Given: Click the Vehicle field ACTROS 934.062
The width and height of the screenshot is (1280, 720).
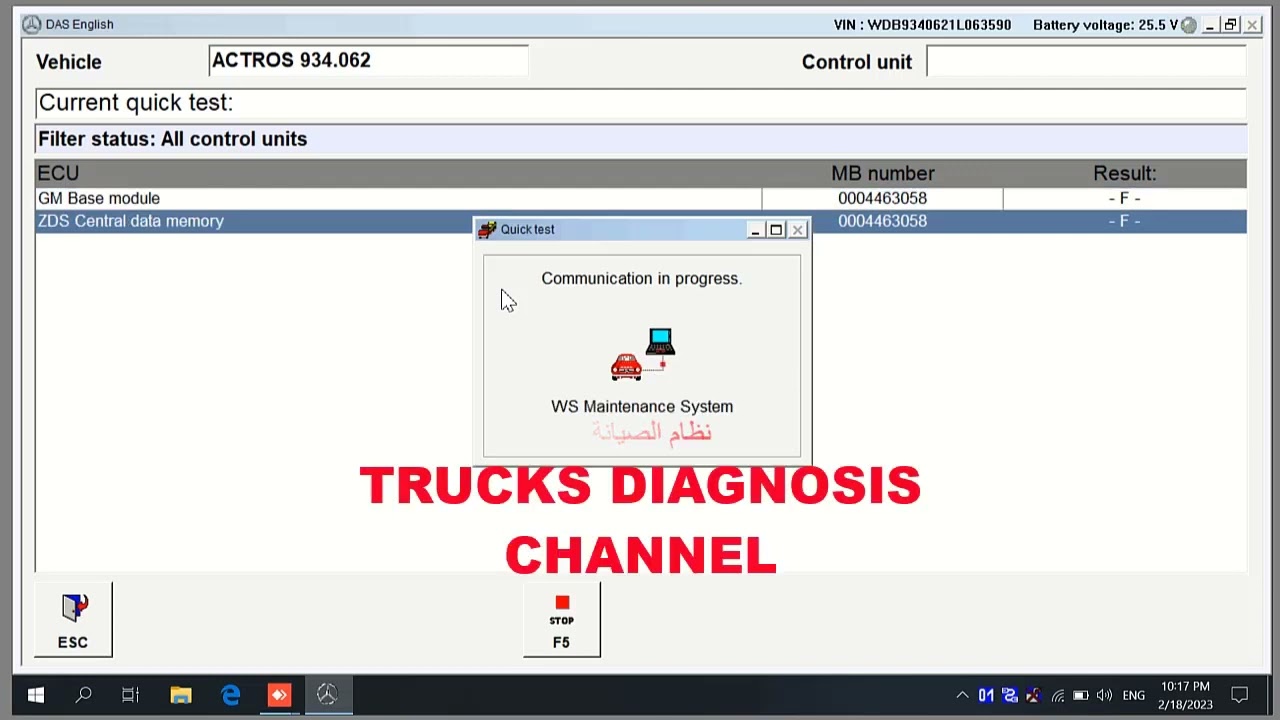Looking at the screenshot, I should (368, 61).
